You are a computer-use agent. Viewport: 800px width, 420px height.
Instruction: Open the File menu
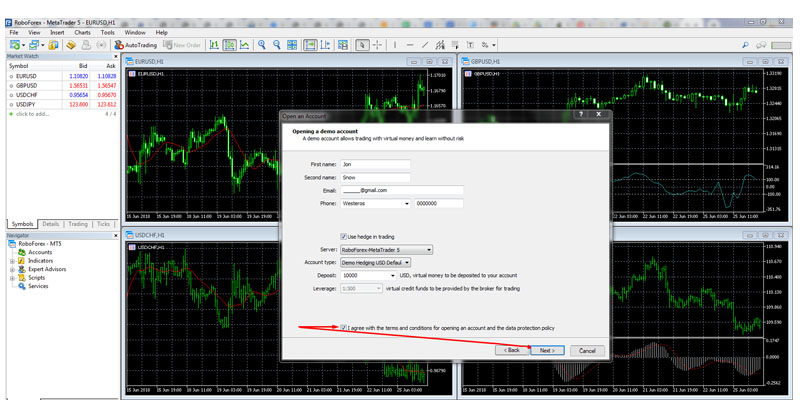(14, 33)
